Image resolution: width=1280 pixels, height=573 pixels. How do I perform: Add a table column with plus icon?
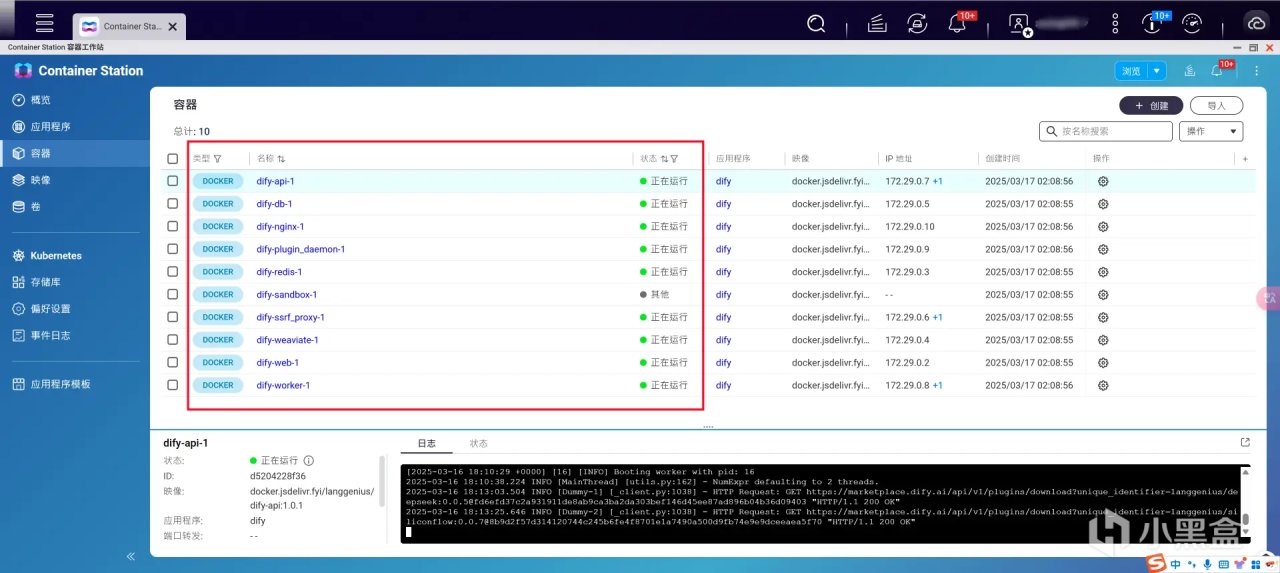pyautogui.click(x=1245, y=159)
